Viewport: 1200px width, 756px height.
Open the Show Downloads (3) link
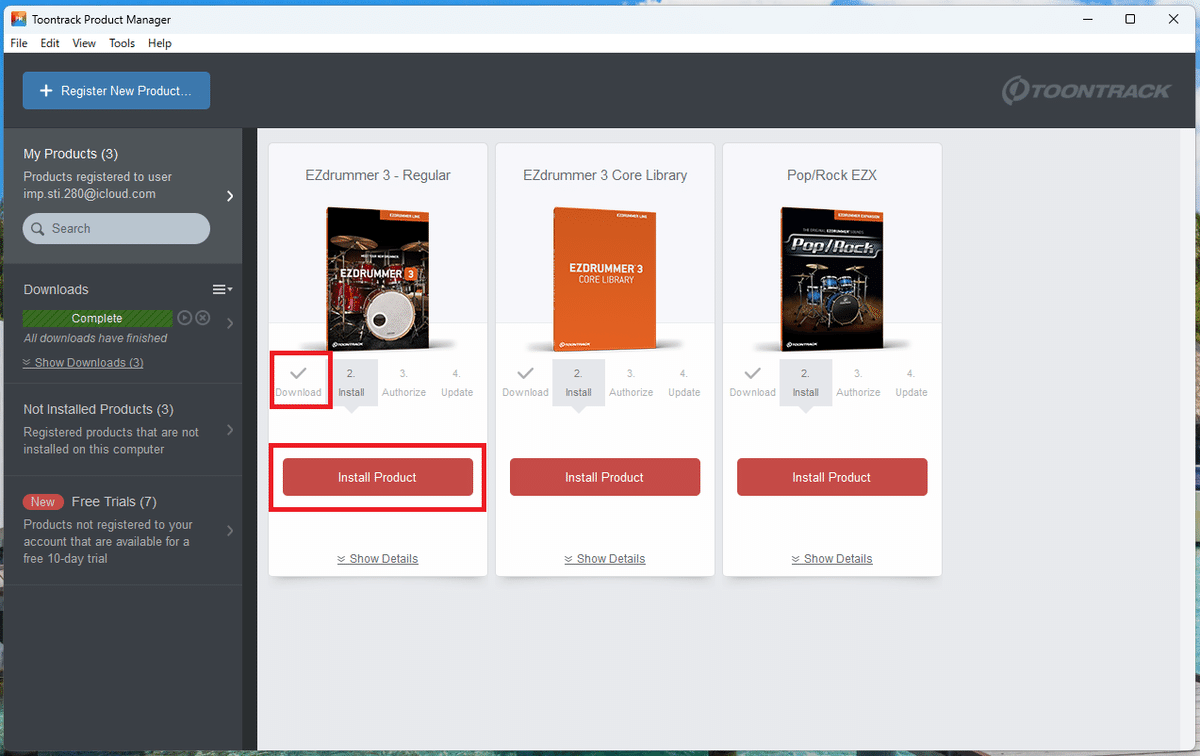coord(83,362)
